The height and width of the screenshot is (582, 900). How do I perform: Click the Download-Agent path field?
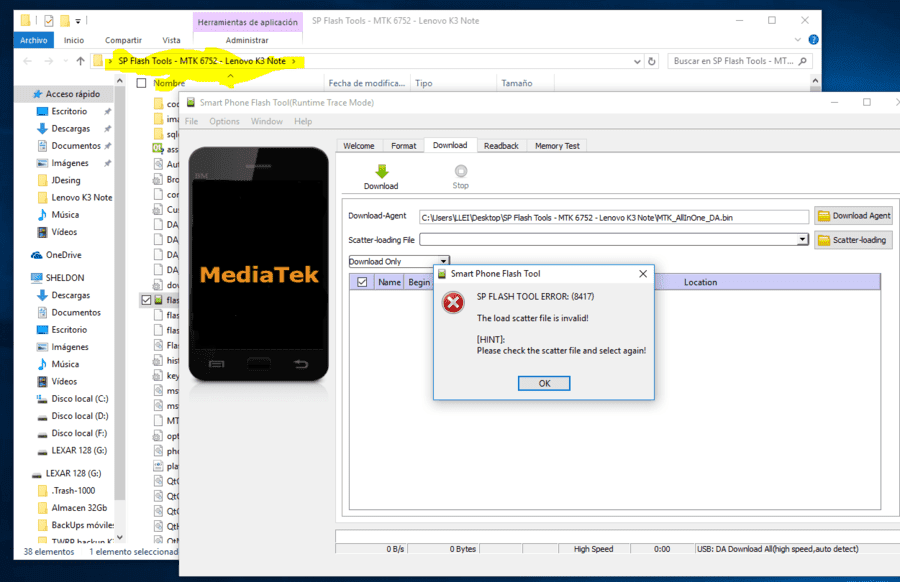point(614,218)
